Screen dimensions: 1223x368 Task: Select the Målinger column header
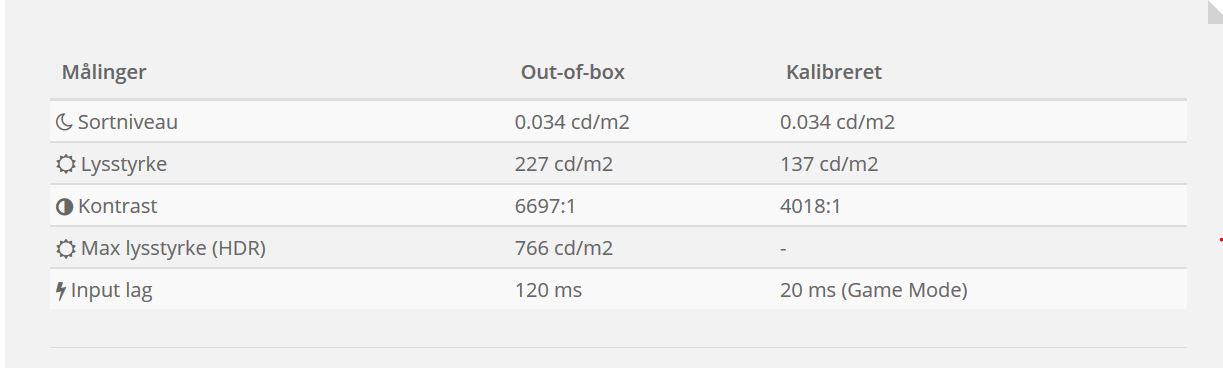click(104, 73)
